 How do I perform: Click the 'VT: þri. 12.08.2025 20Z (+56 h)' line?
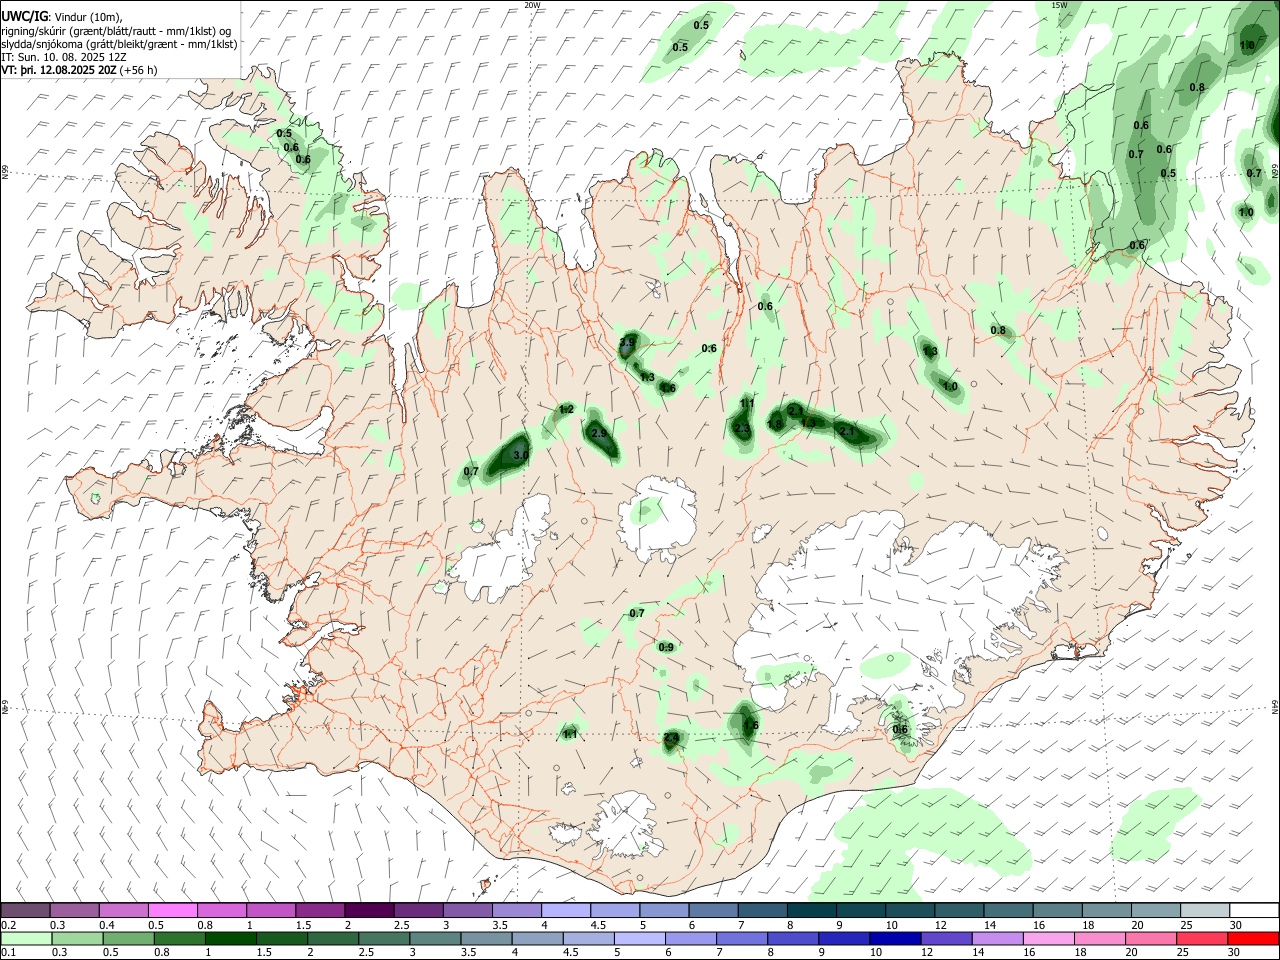click(79, 70)
